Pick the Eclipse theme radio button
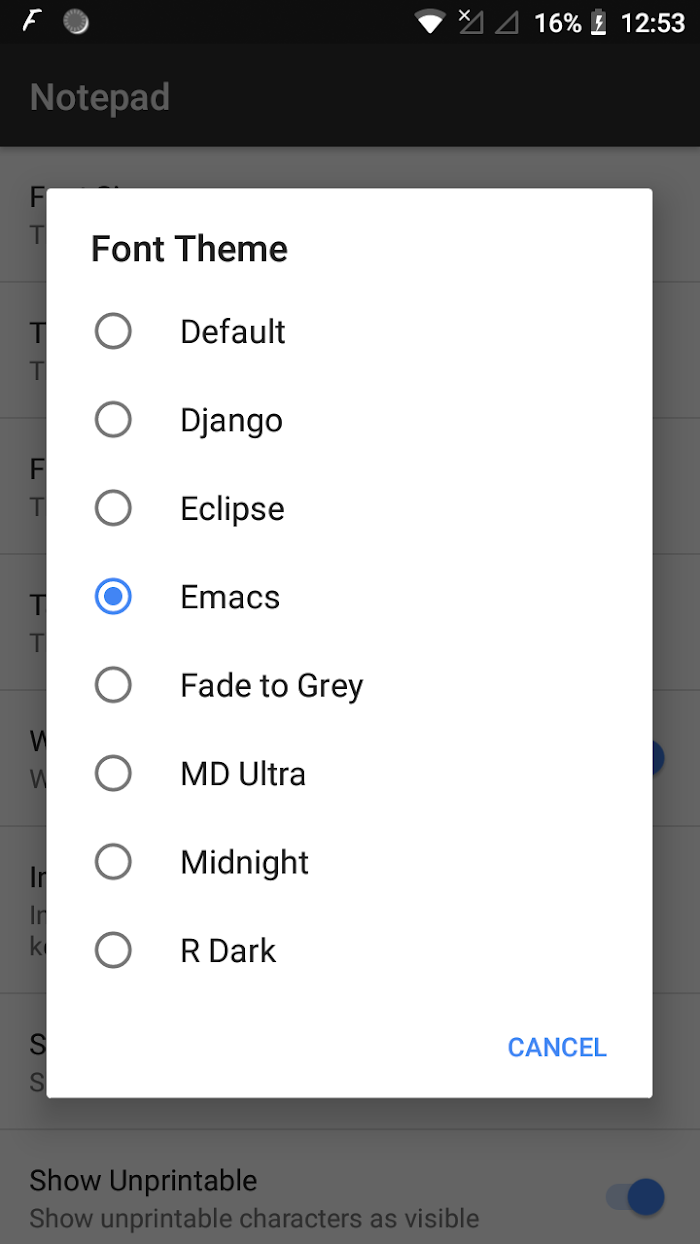Screen dimensions: 700x1244 point(113,508)
